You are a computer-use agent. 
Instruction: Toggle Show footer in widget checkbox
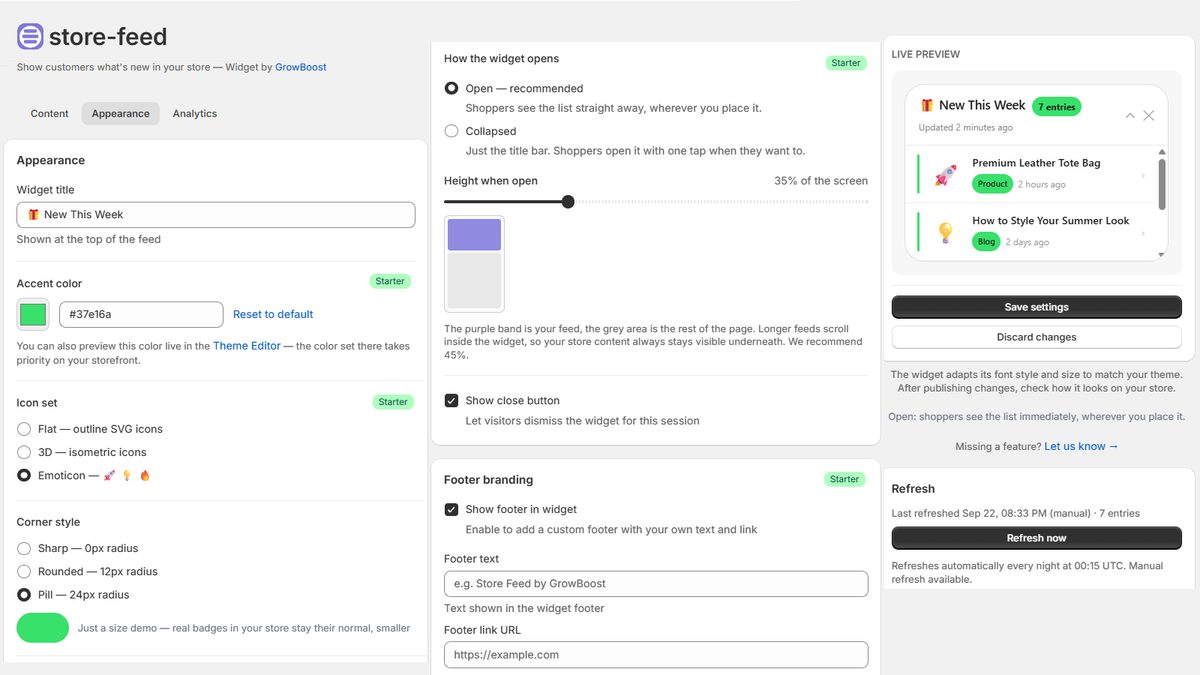pos(452,509)
